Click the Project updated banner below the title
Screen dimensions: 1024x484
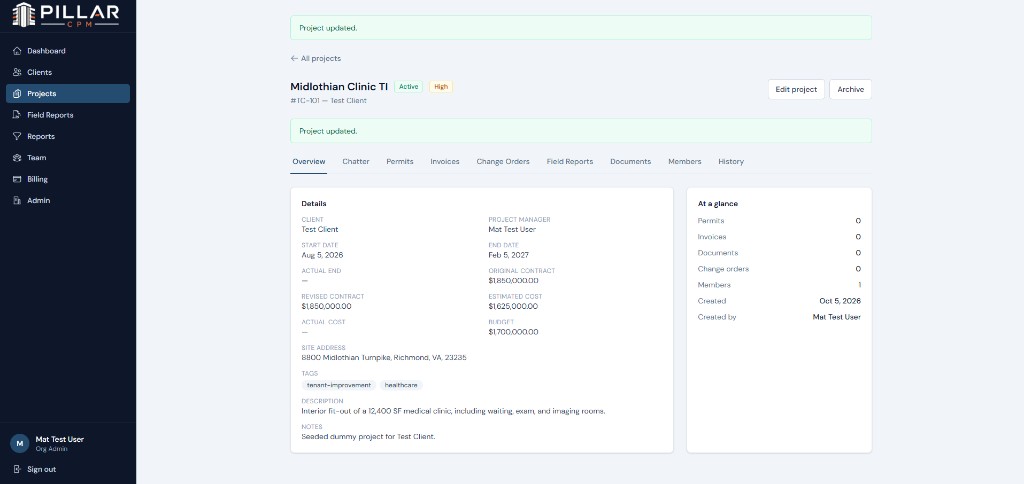(x=581, y=131)
